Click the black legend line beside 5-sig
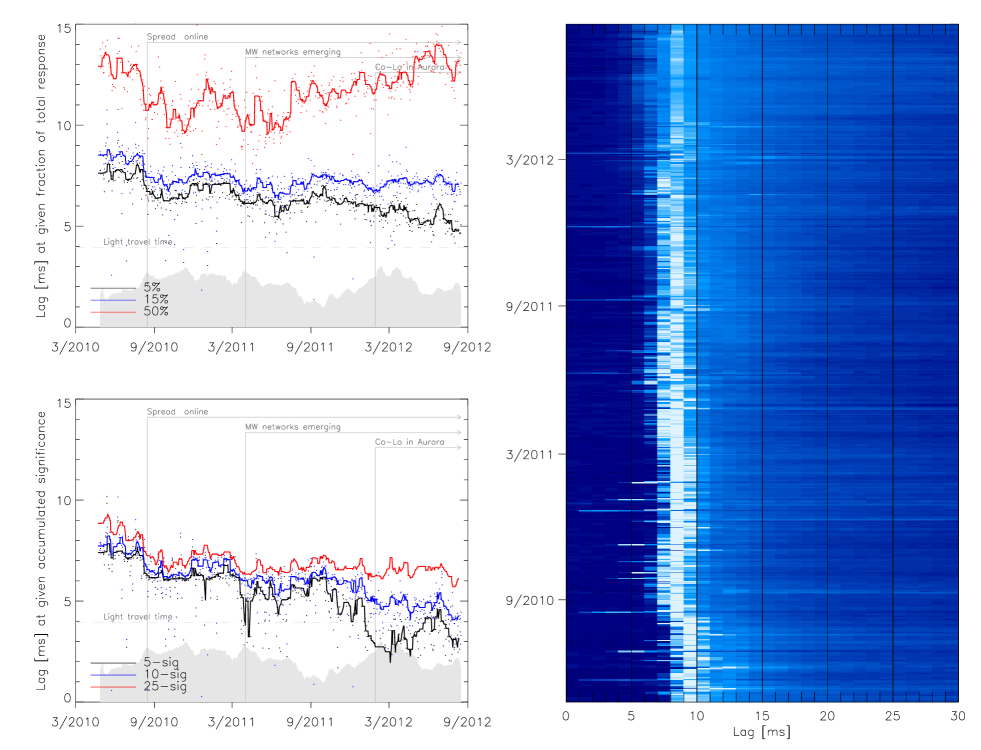981x750 pixels. click(113, 663)
